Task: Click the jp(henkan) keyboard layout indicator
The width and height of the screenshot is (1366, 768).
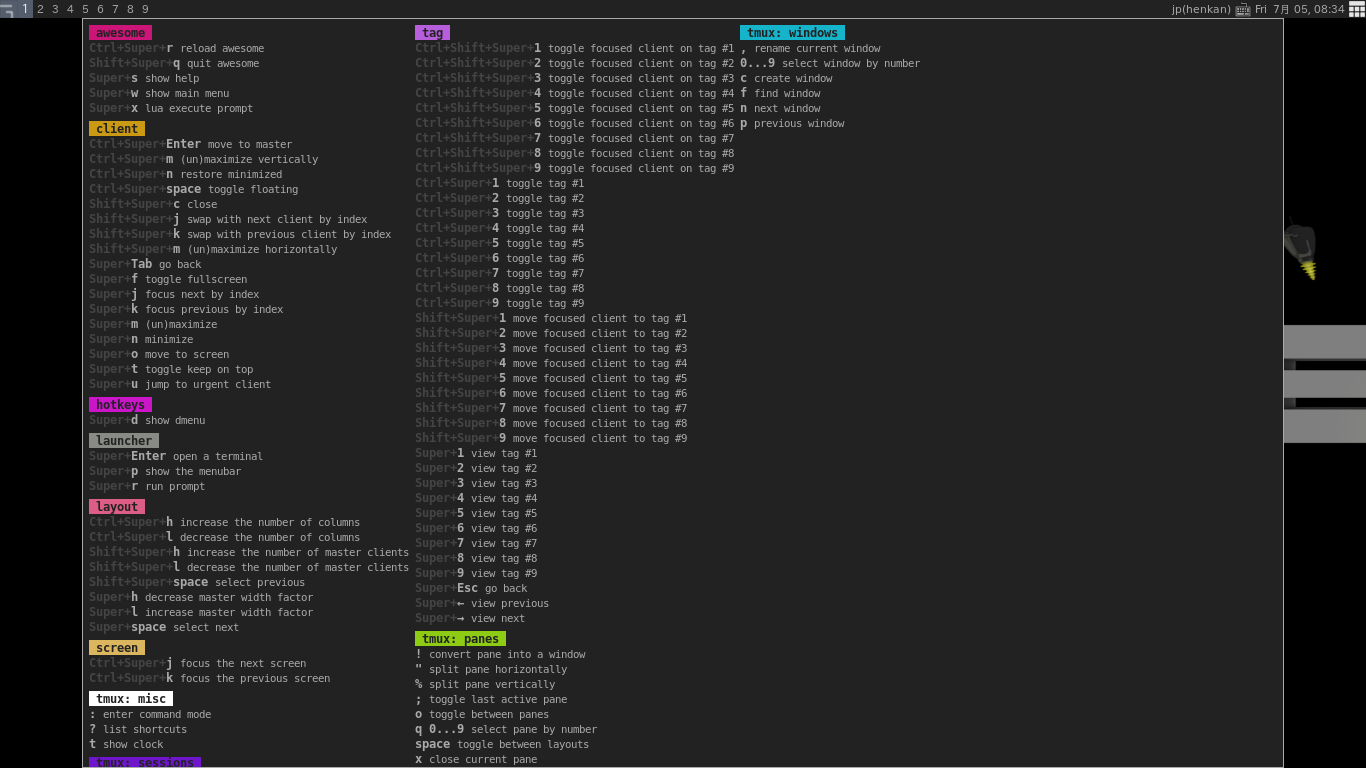Action: (1201, 9)
